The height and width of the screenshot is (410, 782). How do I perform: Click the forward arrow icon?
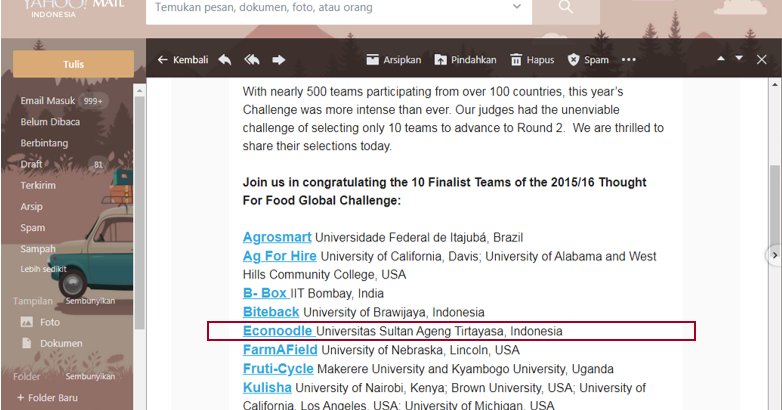279,60
